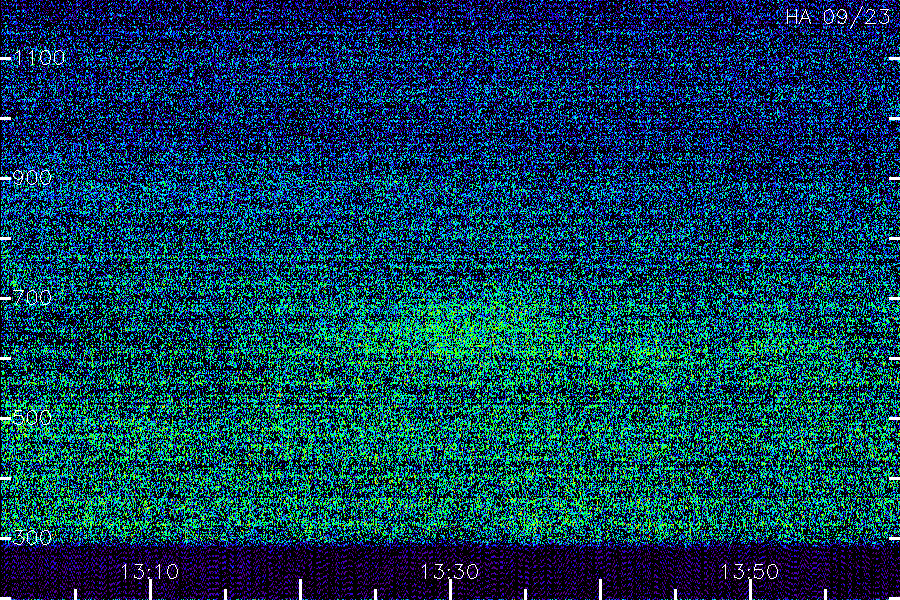Click the 13:30 time axis label
900x600 pixels.
click(449, 571)
